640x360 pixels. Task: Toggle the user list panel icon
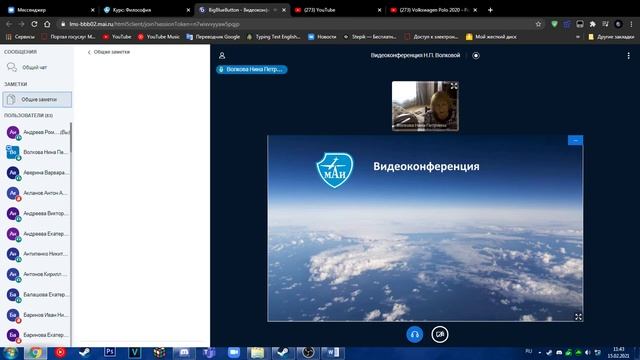[x=222, y=56]
